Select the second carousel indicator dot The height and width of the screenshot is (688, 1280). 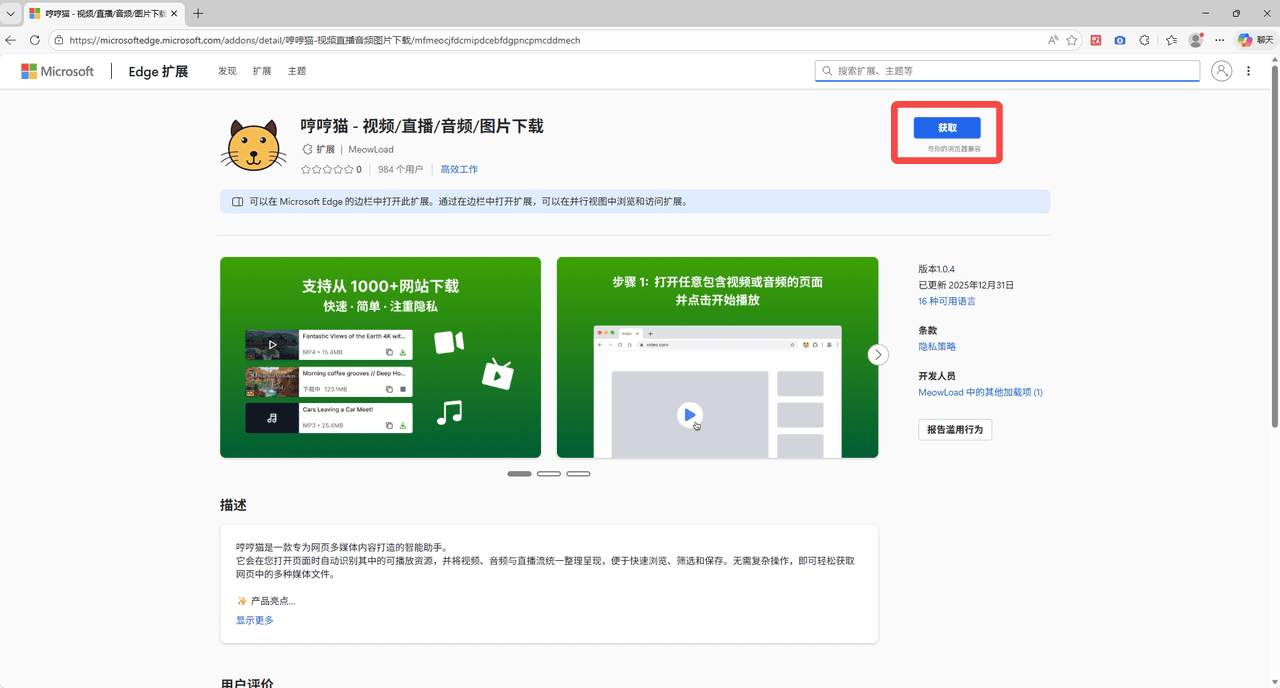click(549, 474)
